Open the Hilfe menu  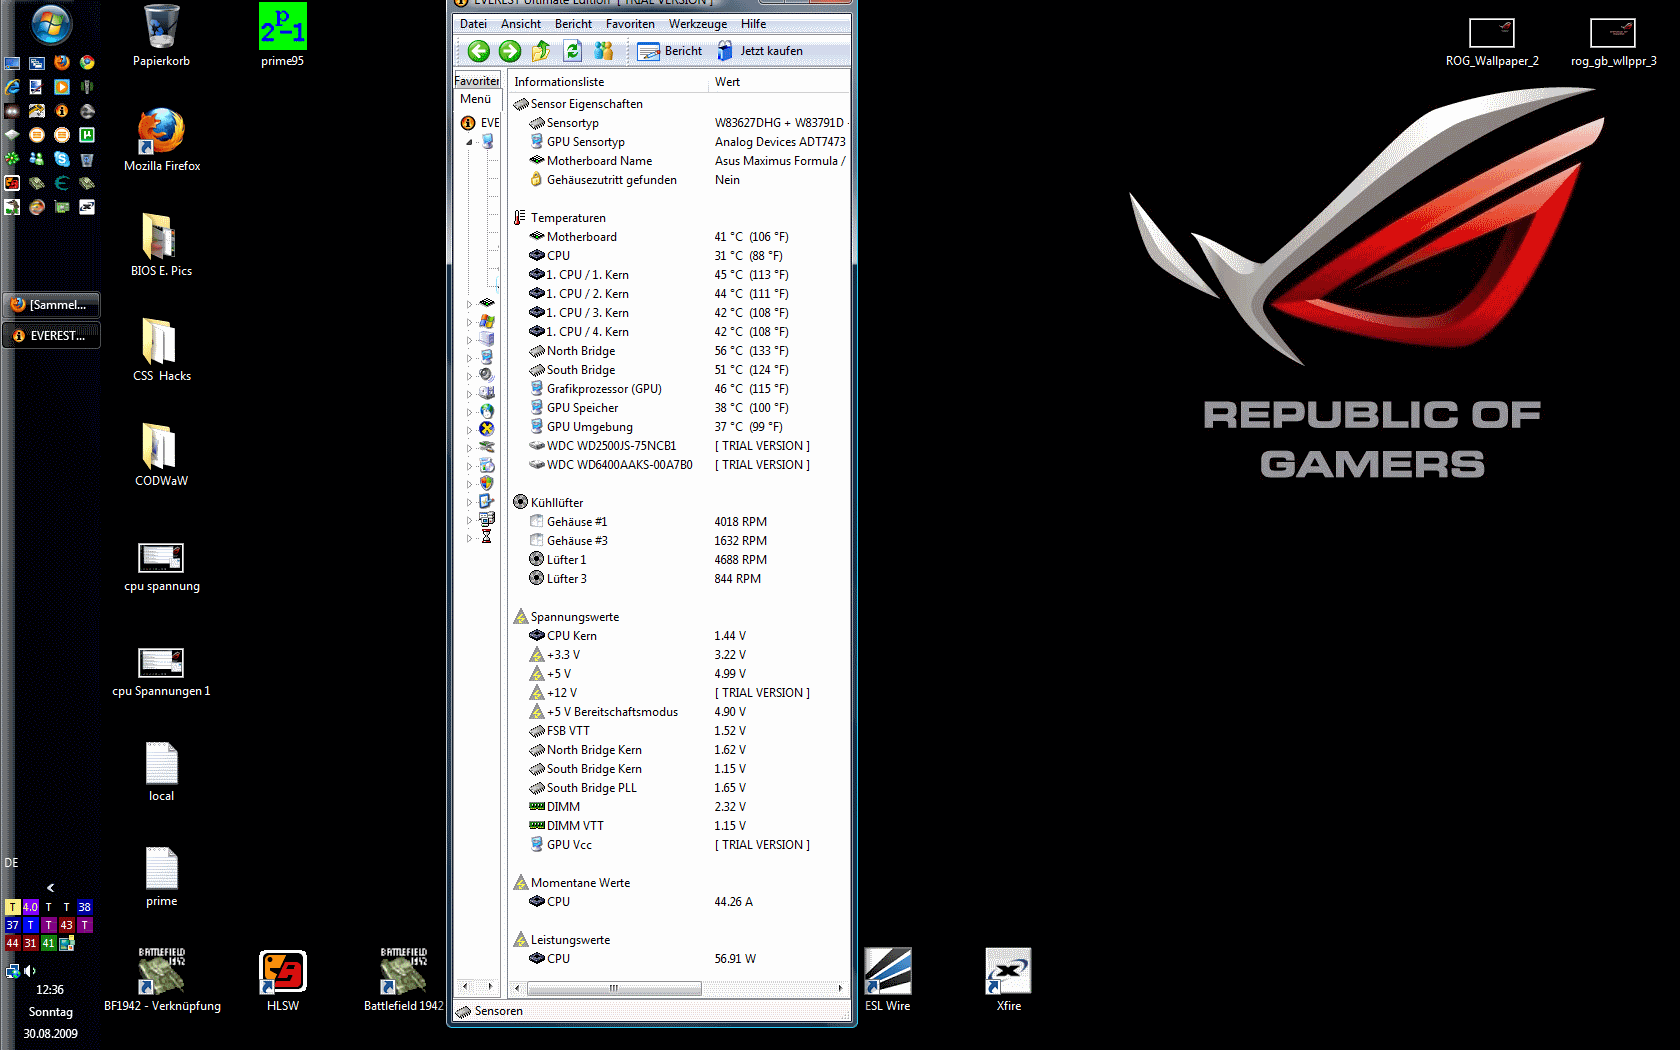[x=753, y=24]
